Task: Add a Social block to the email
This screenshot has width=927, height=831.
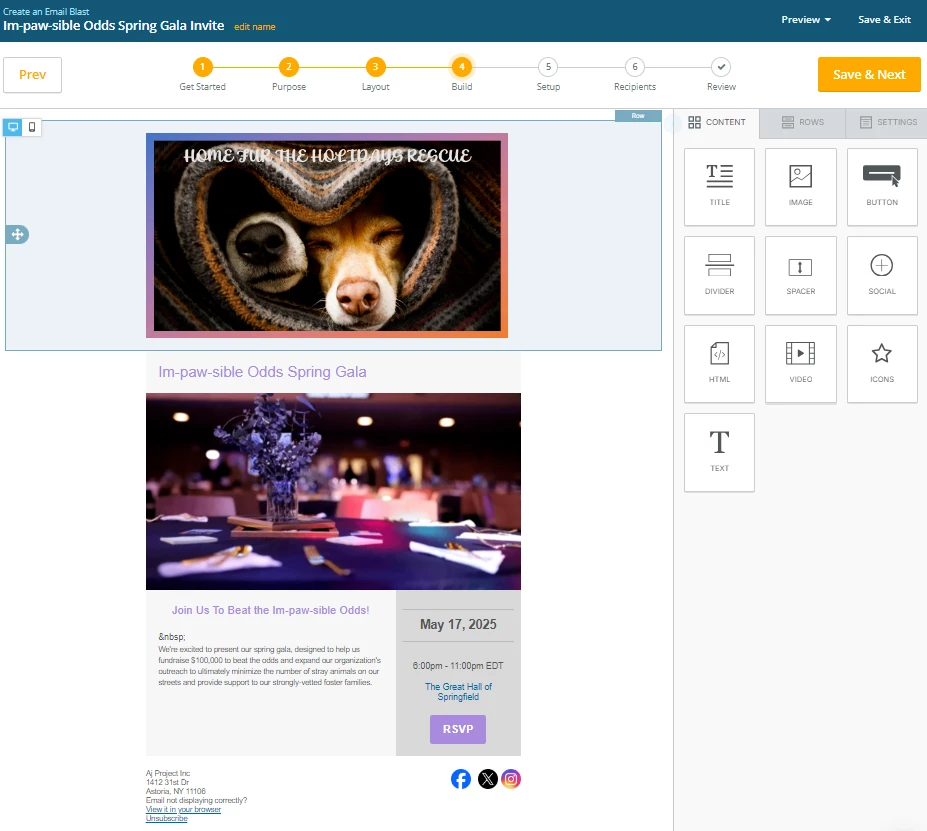Action: click(x=881, y=275)
